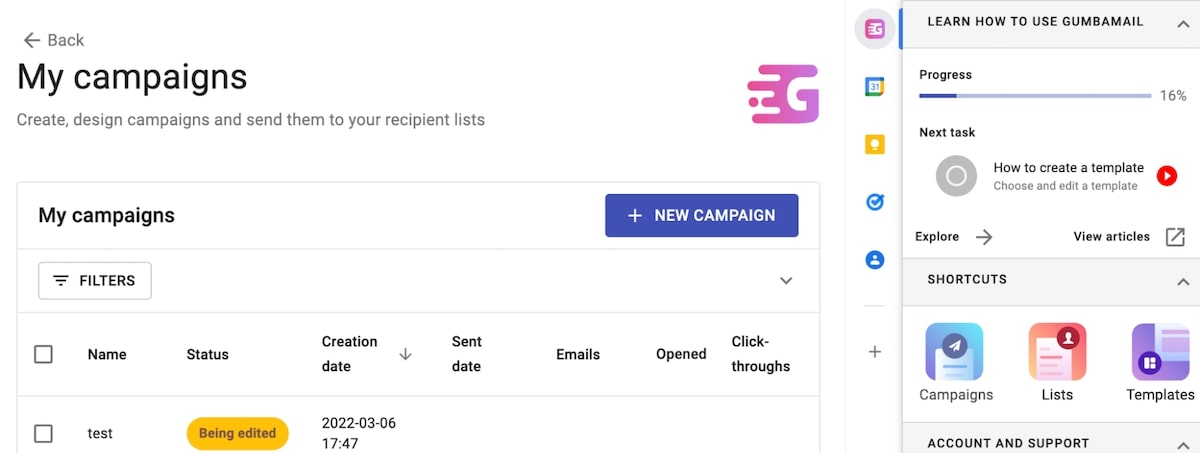Screen dimensions: 1200x453
Task: Tick the checkbox for the test campaign
Action: tap(43, 433)
